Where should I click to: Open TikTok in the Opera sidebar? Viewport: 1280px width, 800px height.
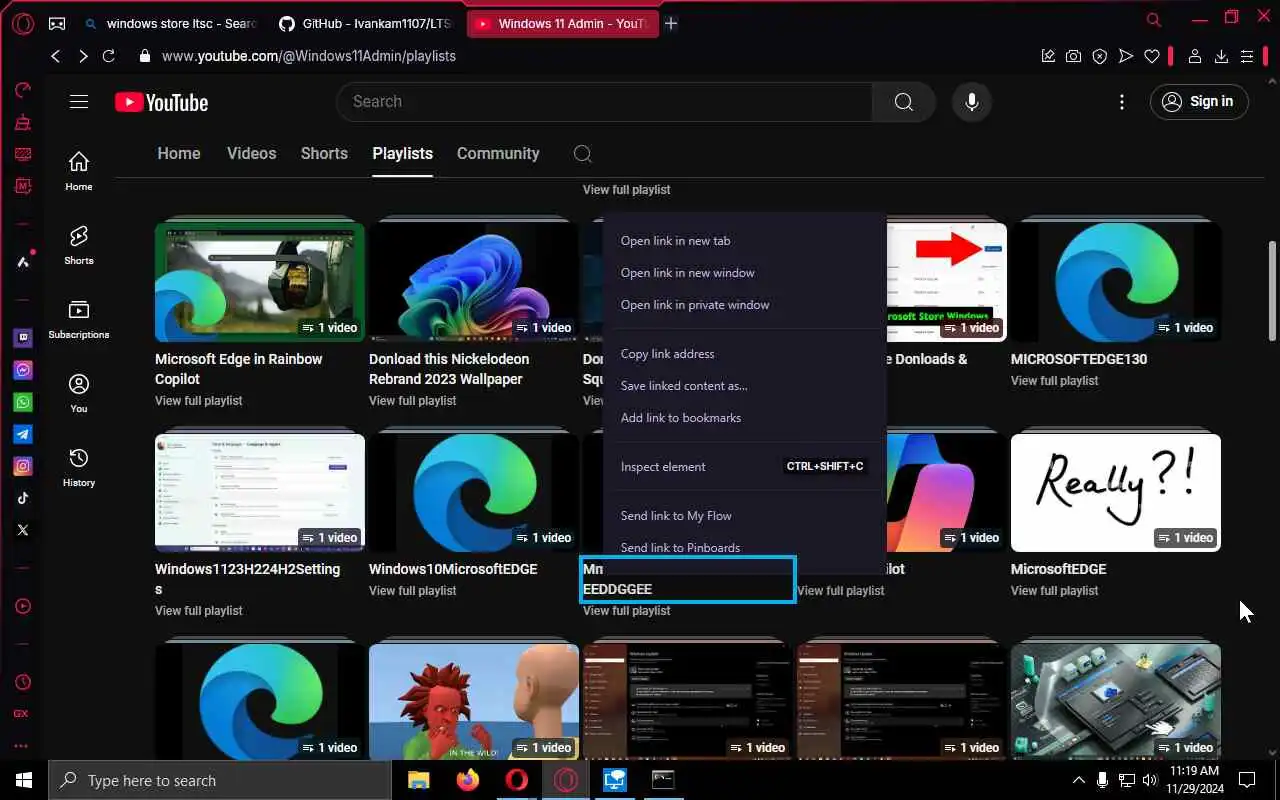tap(22, 498)
